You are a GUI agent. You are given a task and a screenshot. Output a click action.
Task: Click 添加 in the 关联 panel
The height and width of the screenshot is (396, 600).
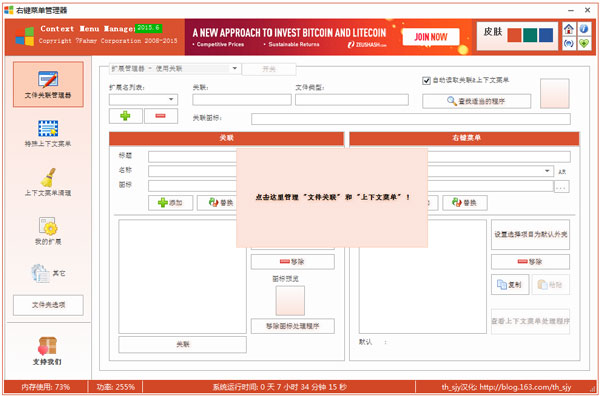(x=171, y=203)
